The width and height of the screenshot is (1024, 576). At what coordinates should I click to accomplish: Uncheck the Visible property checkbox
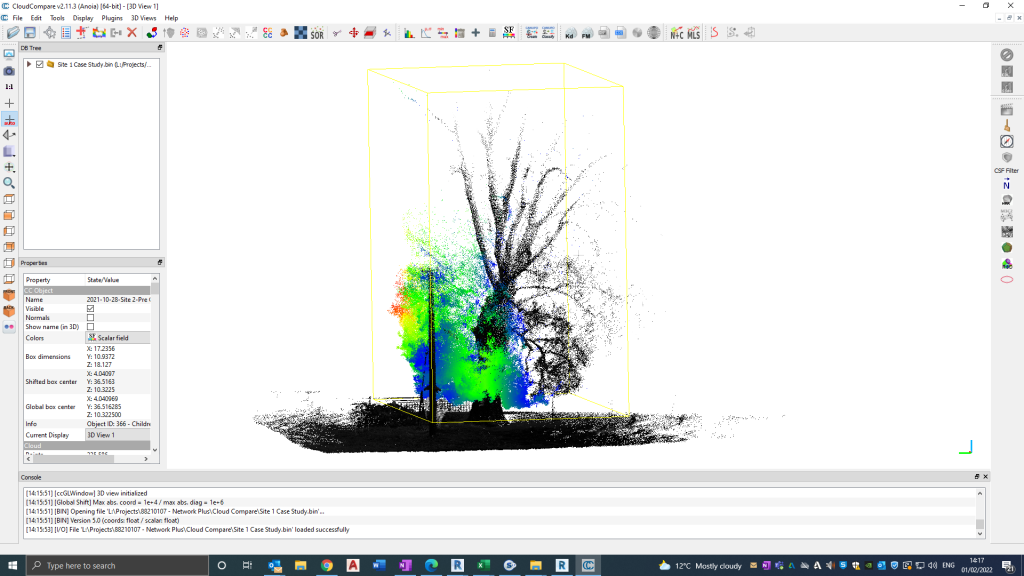pyautogui.click(x=91, y=309)
